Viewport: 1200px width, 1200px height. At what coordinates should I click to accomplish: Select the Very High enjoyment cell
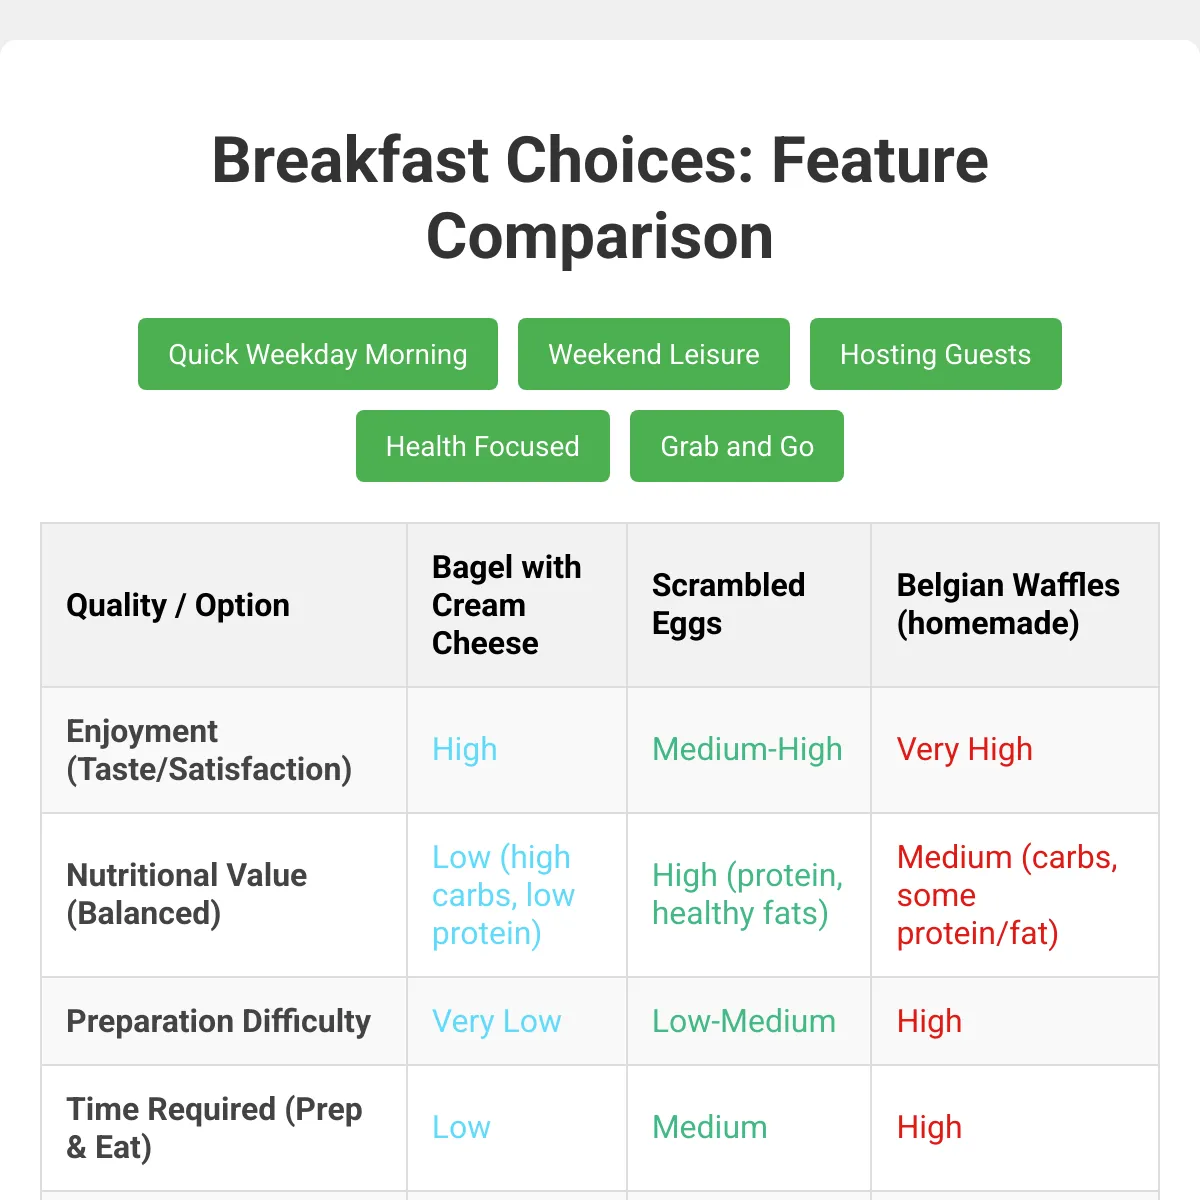(964, 749)
